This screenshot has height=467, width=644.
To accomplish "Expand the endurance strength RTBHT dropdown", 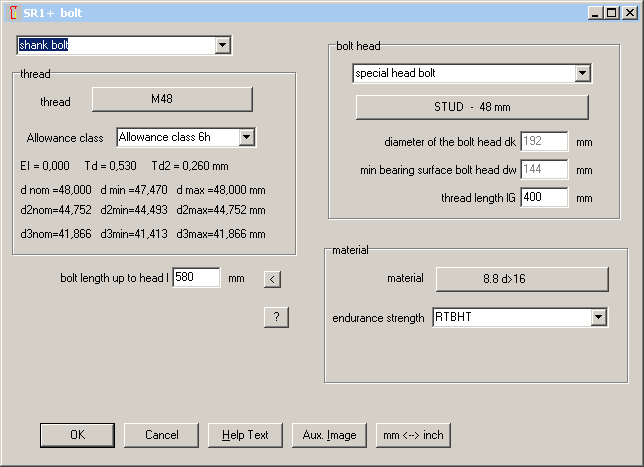I will (598, 317).
